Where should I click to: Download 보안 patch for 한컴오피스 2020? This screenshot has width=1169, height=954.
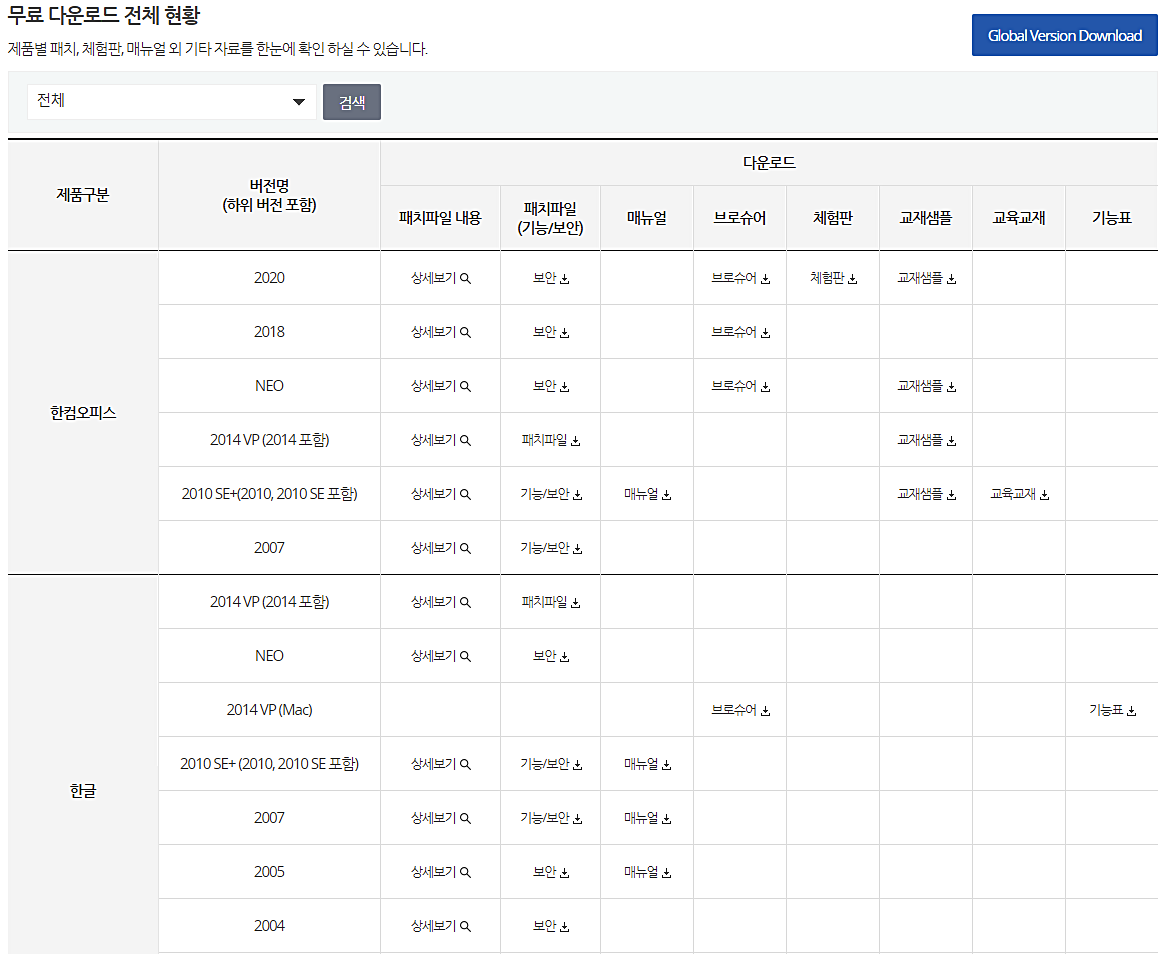click(x=551, y=278)
